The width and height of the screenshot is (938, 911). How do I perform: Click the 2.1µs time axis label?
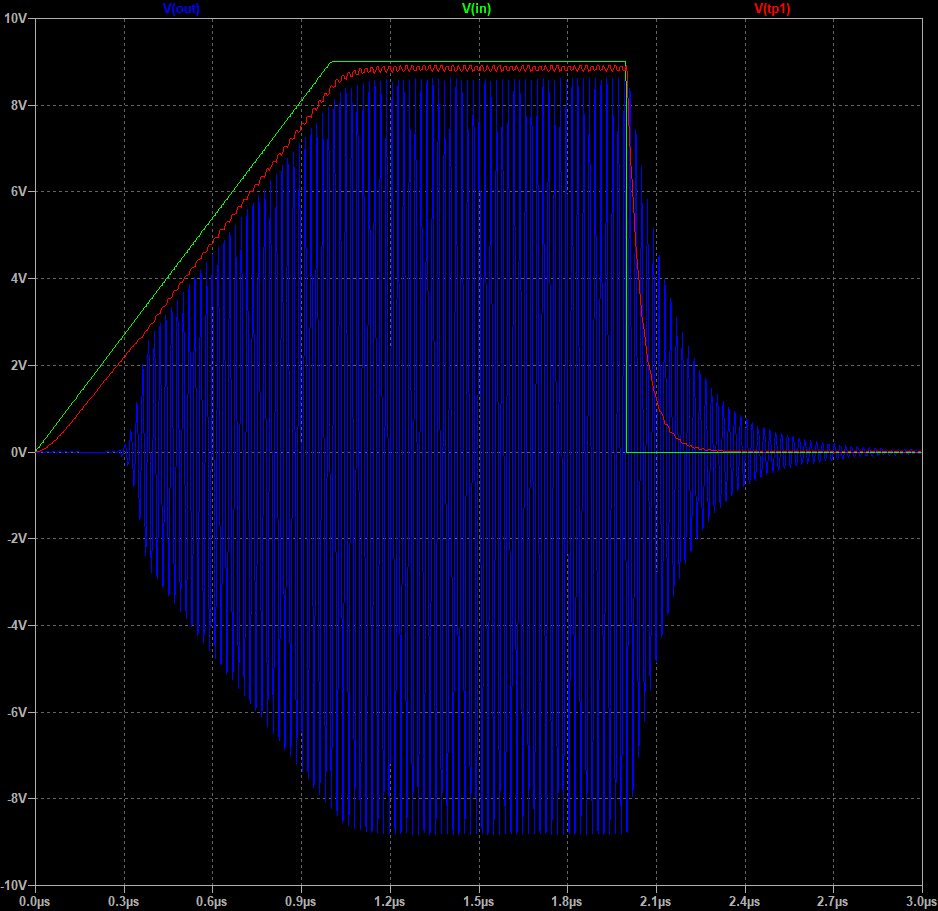point(656,901)
